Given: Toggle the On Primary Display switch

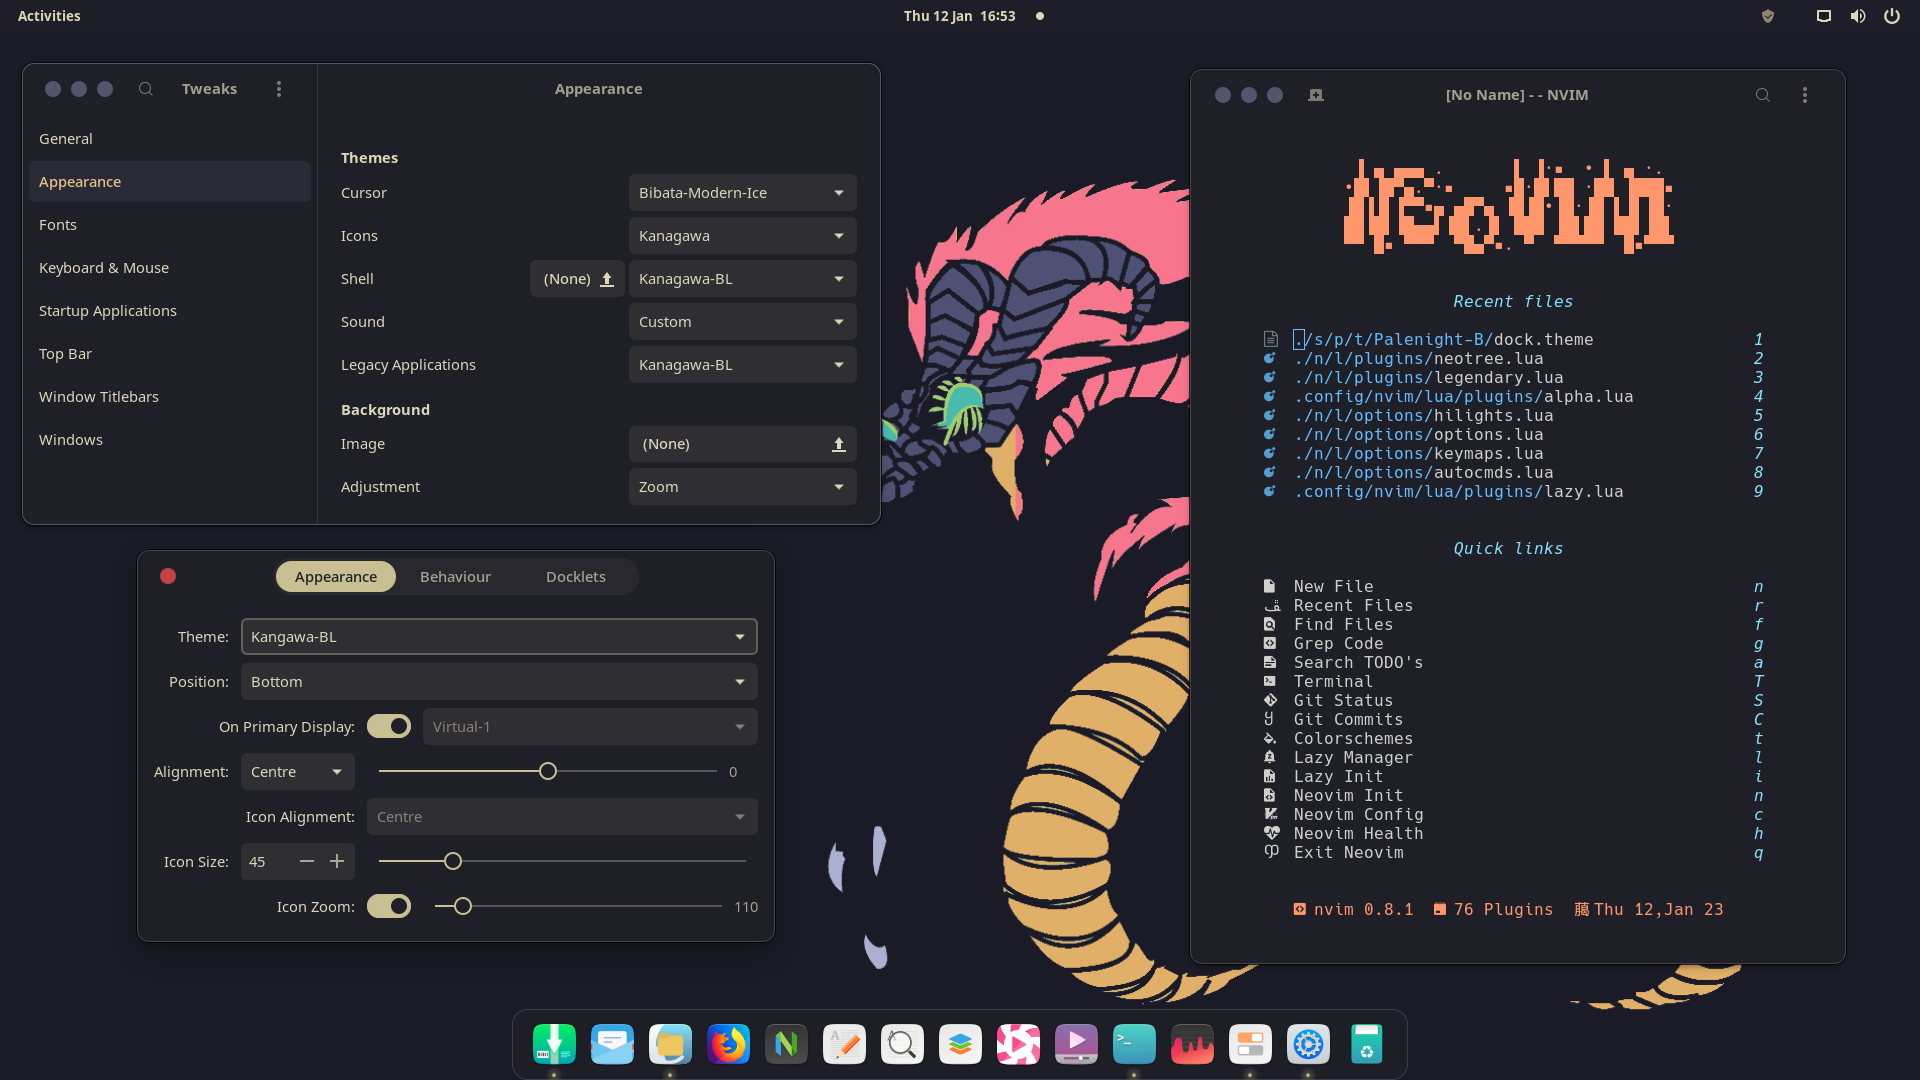Looking at the screenshot, I should 389,727.
